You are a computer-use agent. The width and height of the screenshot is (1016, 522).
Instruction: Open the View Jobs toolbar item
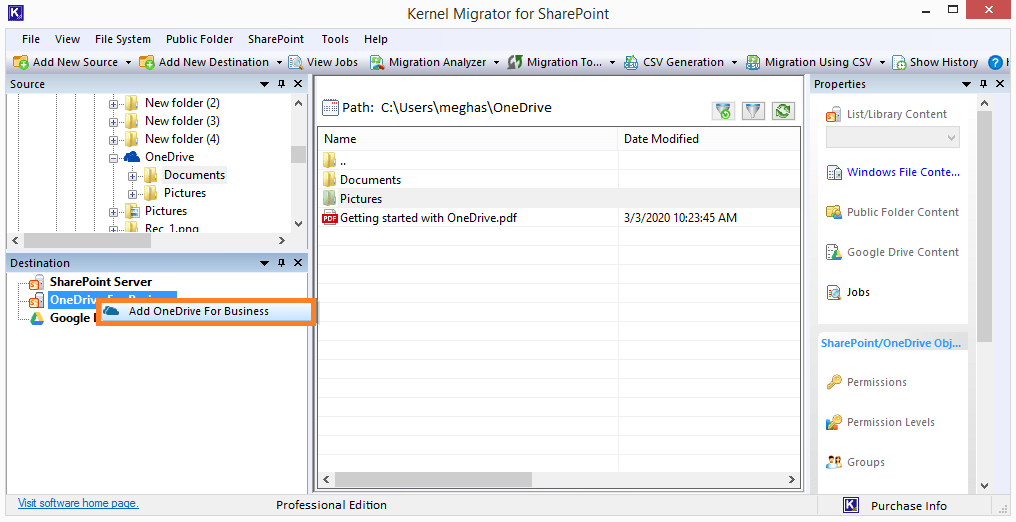[x=323, y=62]
